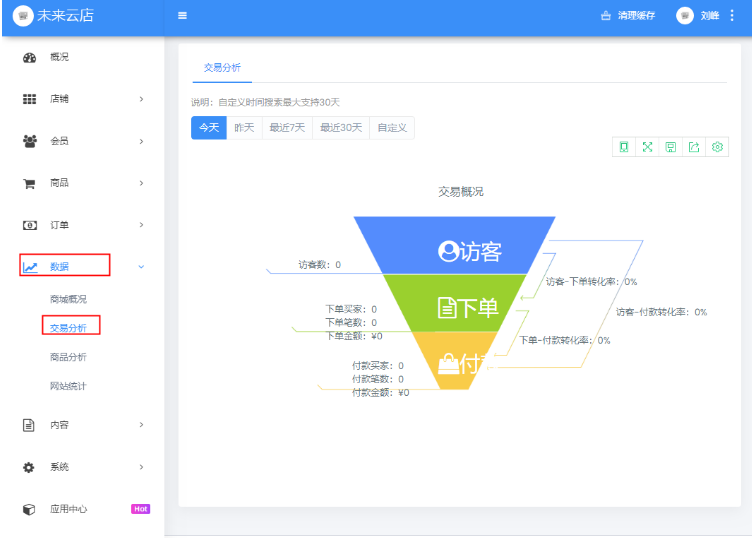The height and width of the screenshot is (538, 752).
Task: Open the three-dot more menu
Action: [732, 16]
